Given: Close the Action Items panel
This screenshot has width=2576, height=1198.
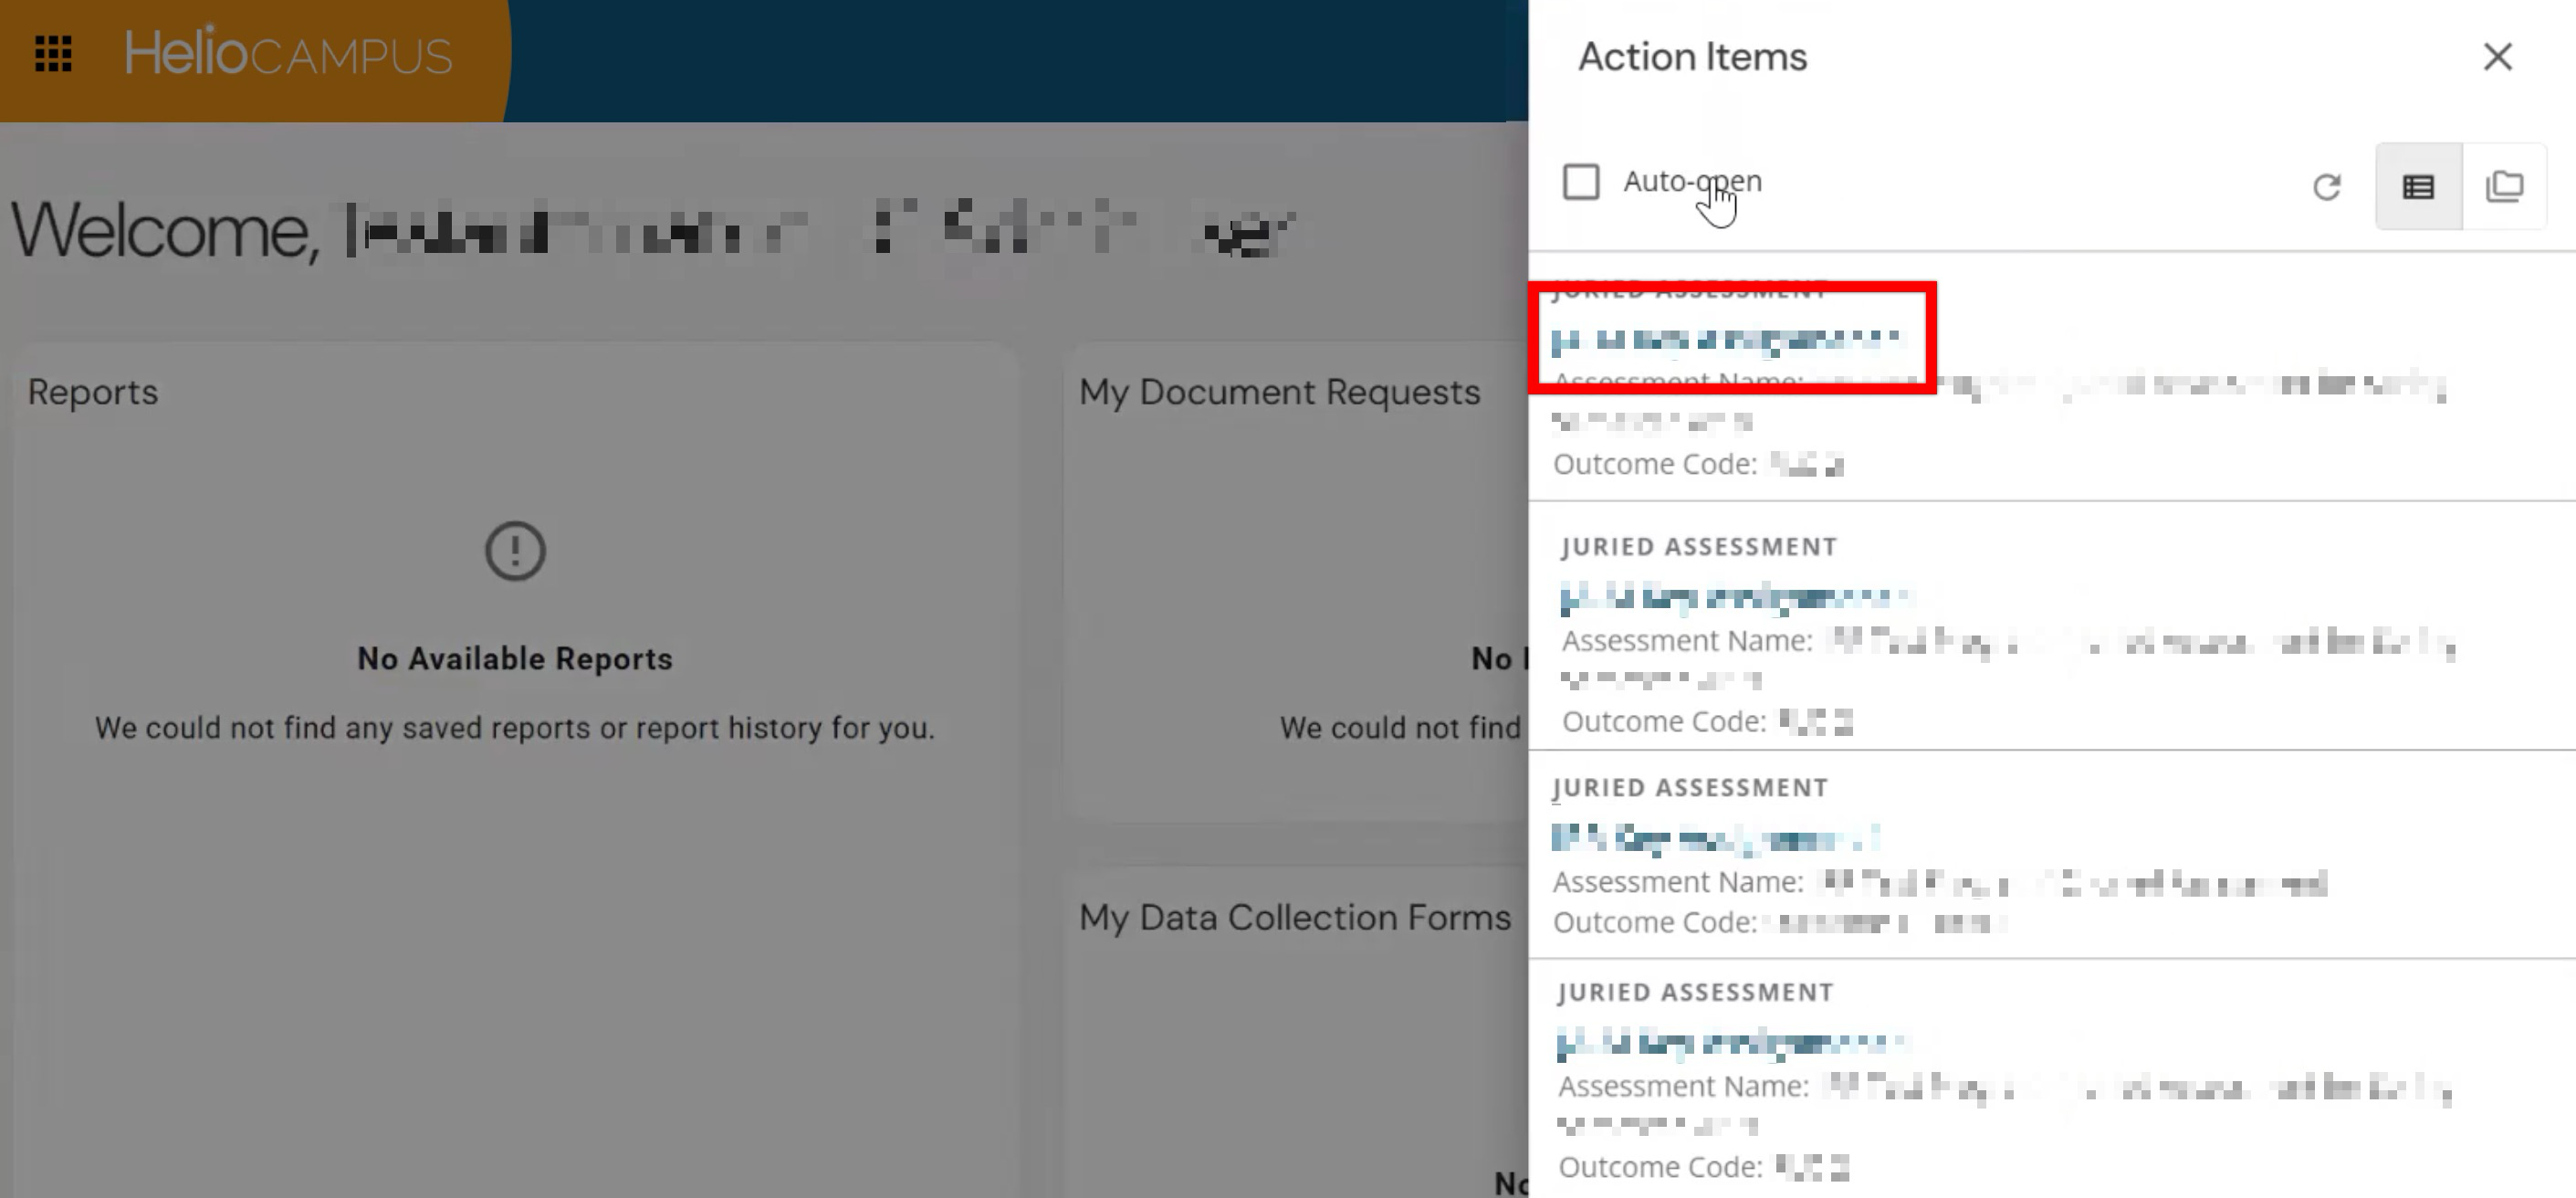Looking at the screenshot, I should (2497, 57).
